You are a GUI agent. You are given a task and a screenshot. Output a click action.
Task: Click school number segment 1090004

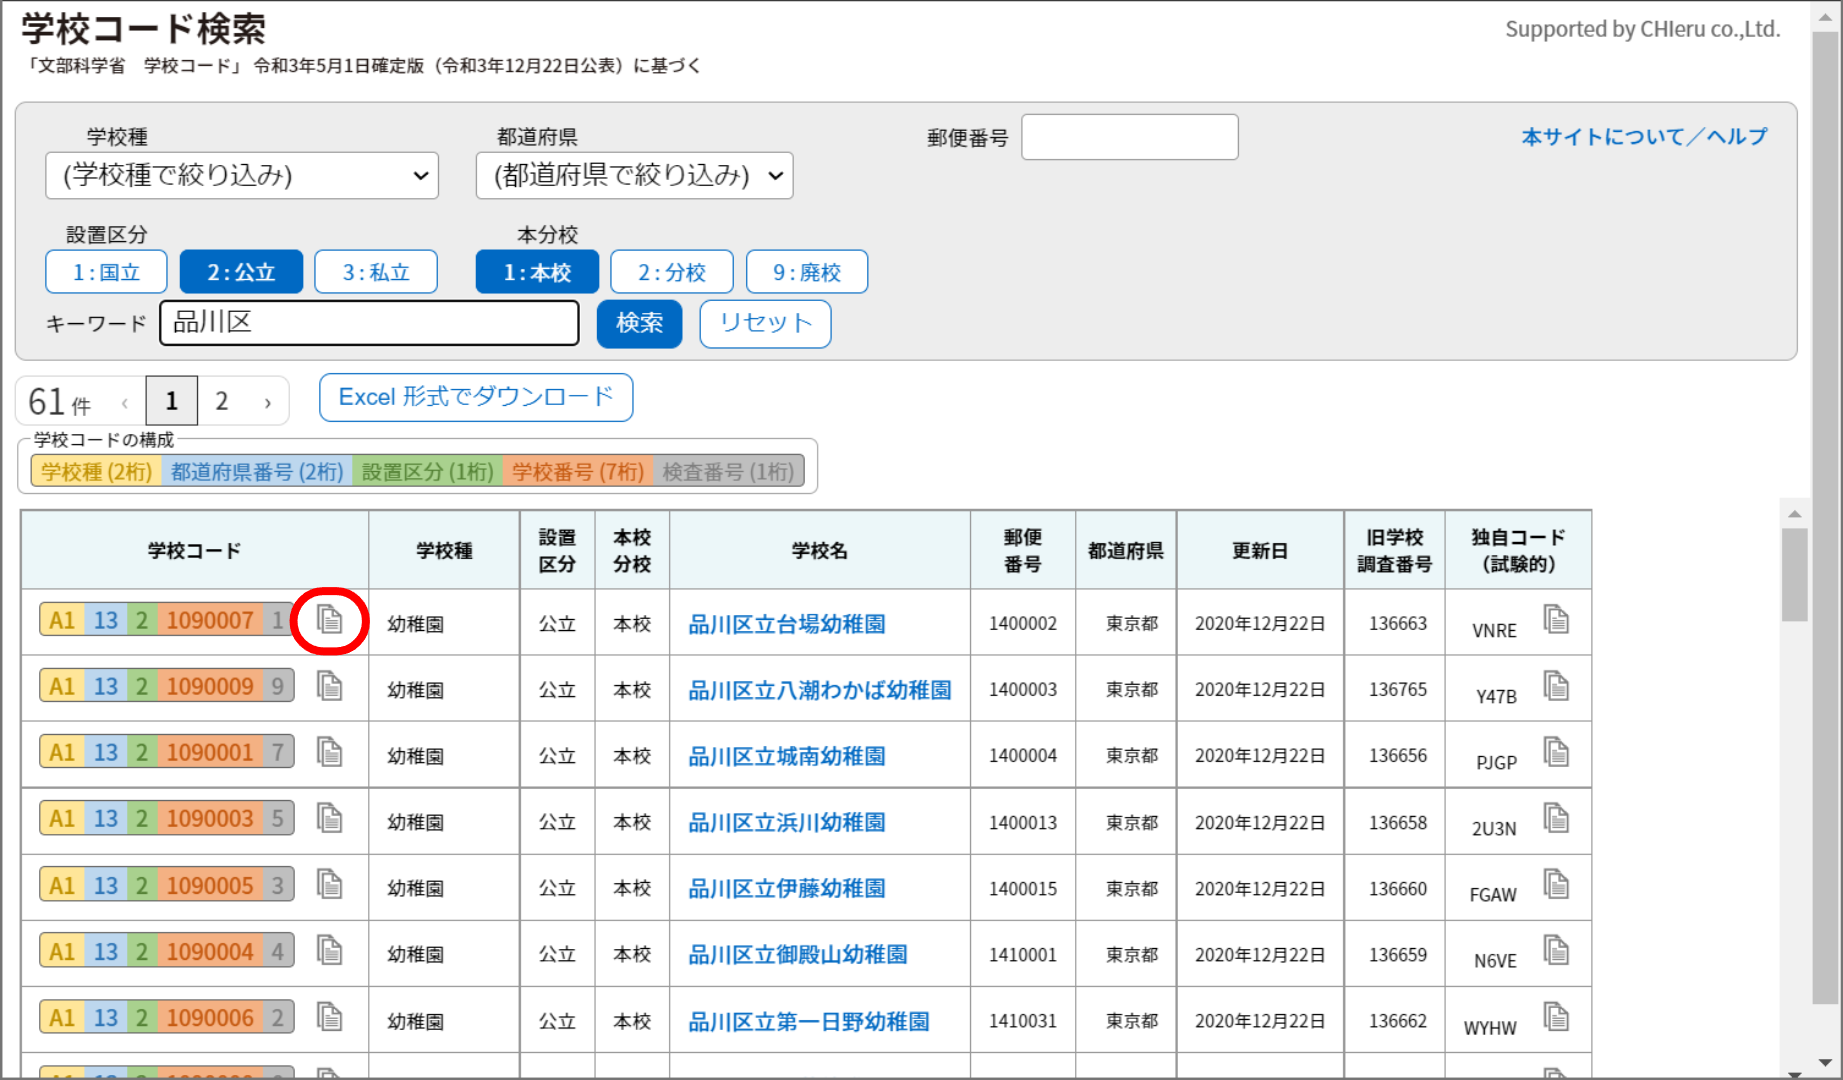tap(210, 951)
